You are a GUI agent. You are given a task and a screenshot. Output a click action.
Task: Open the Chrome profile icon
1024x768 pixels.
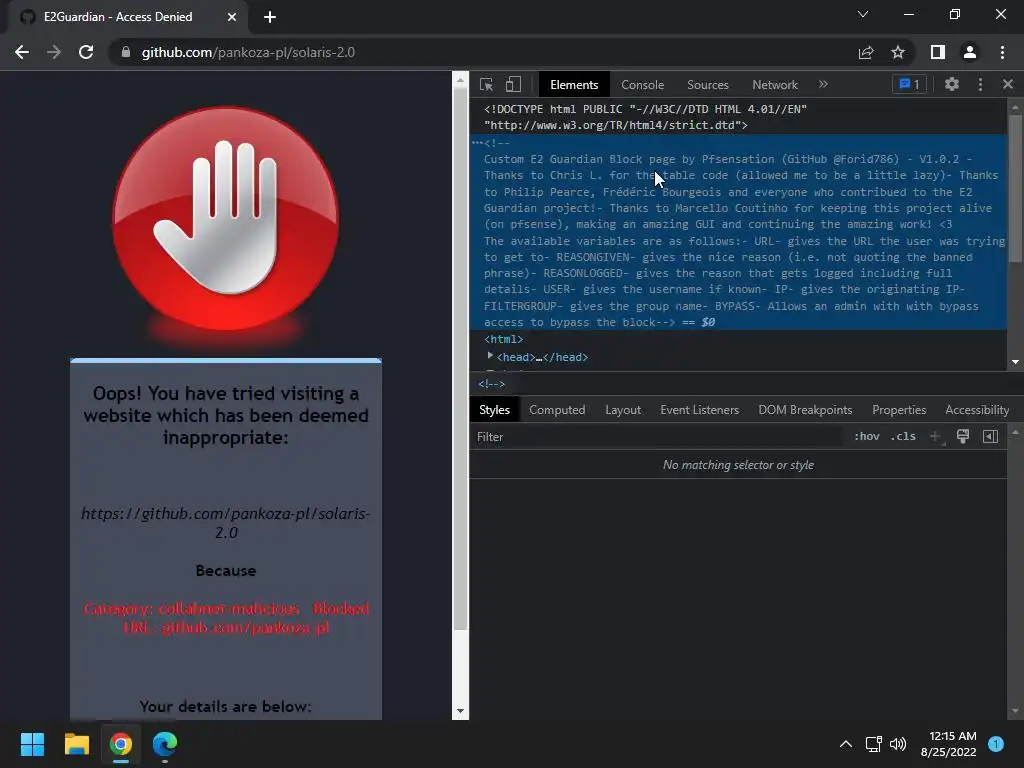tap(970, 52)
